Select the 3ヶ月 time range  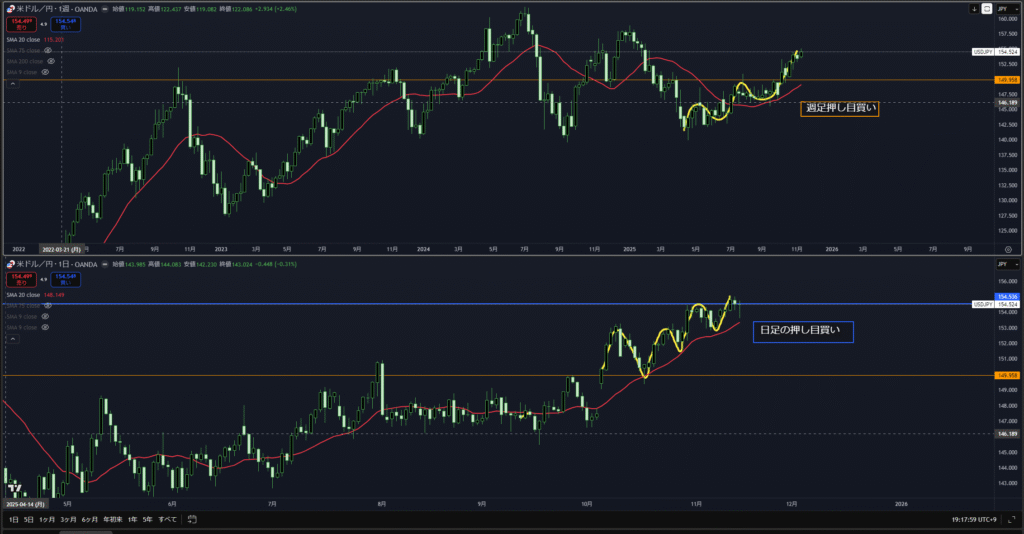[x=68, y=519]
